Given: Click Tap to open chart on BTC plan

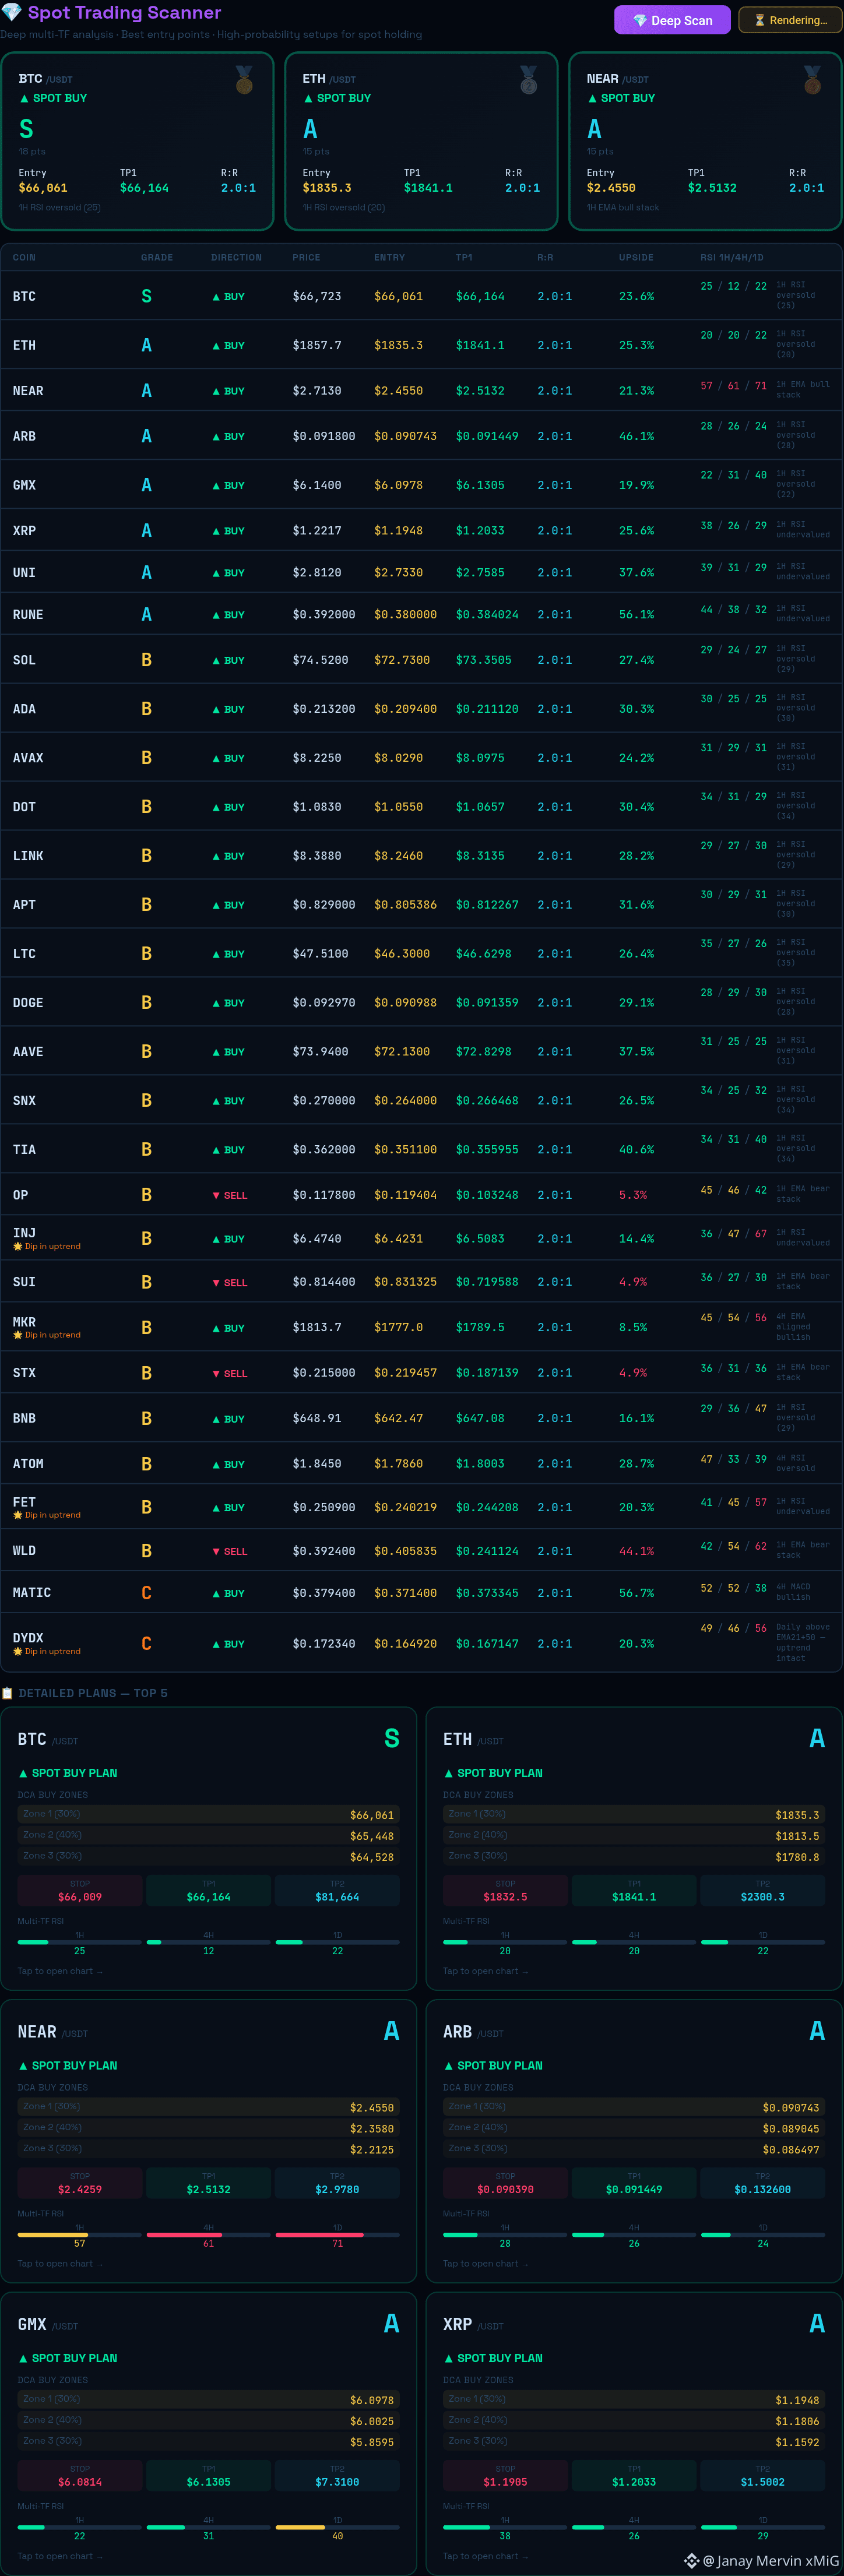Looking at the screenshot, I should [x=60, y=1971].
